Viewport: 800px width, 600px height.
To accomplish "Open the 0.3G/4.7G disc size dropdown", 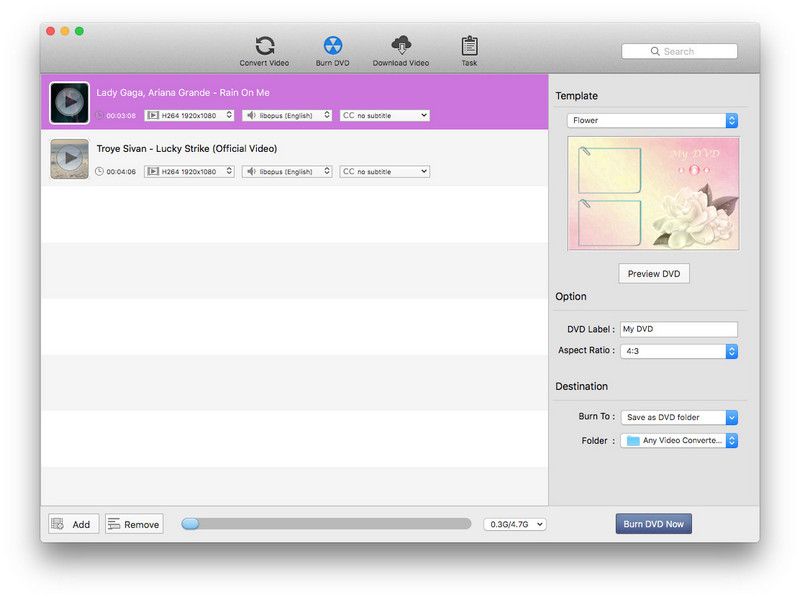I will 515,524.
